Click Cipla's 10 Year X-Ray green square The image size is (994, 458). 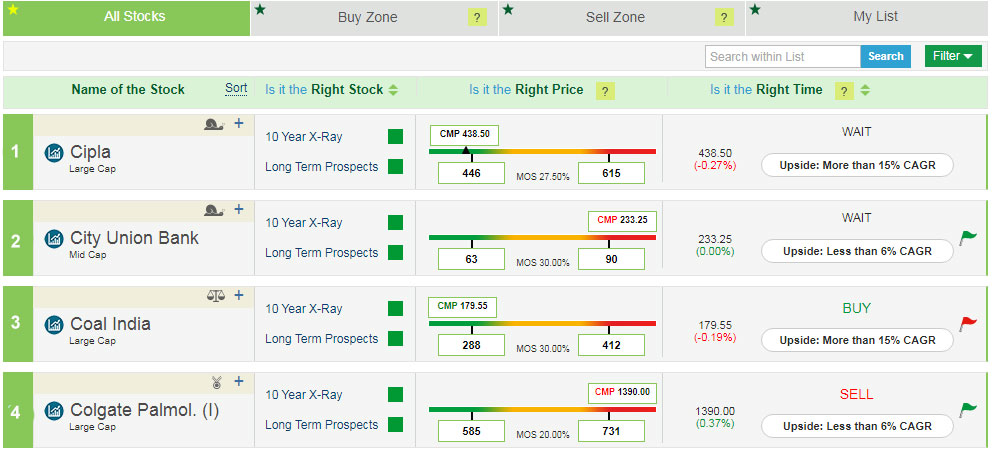pos(395,136)
